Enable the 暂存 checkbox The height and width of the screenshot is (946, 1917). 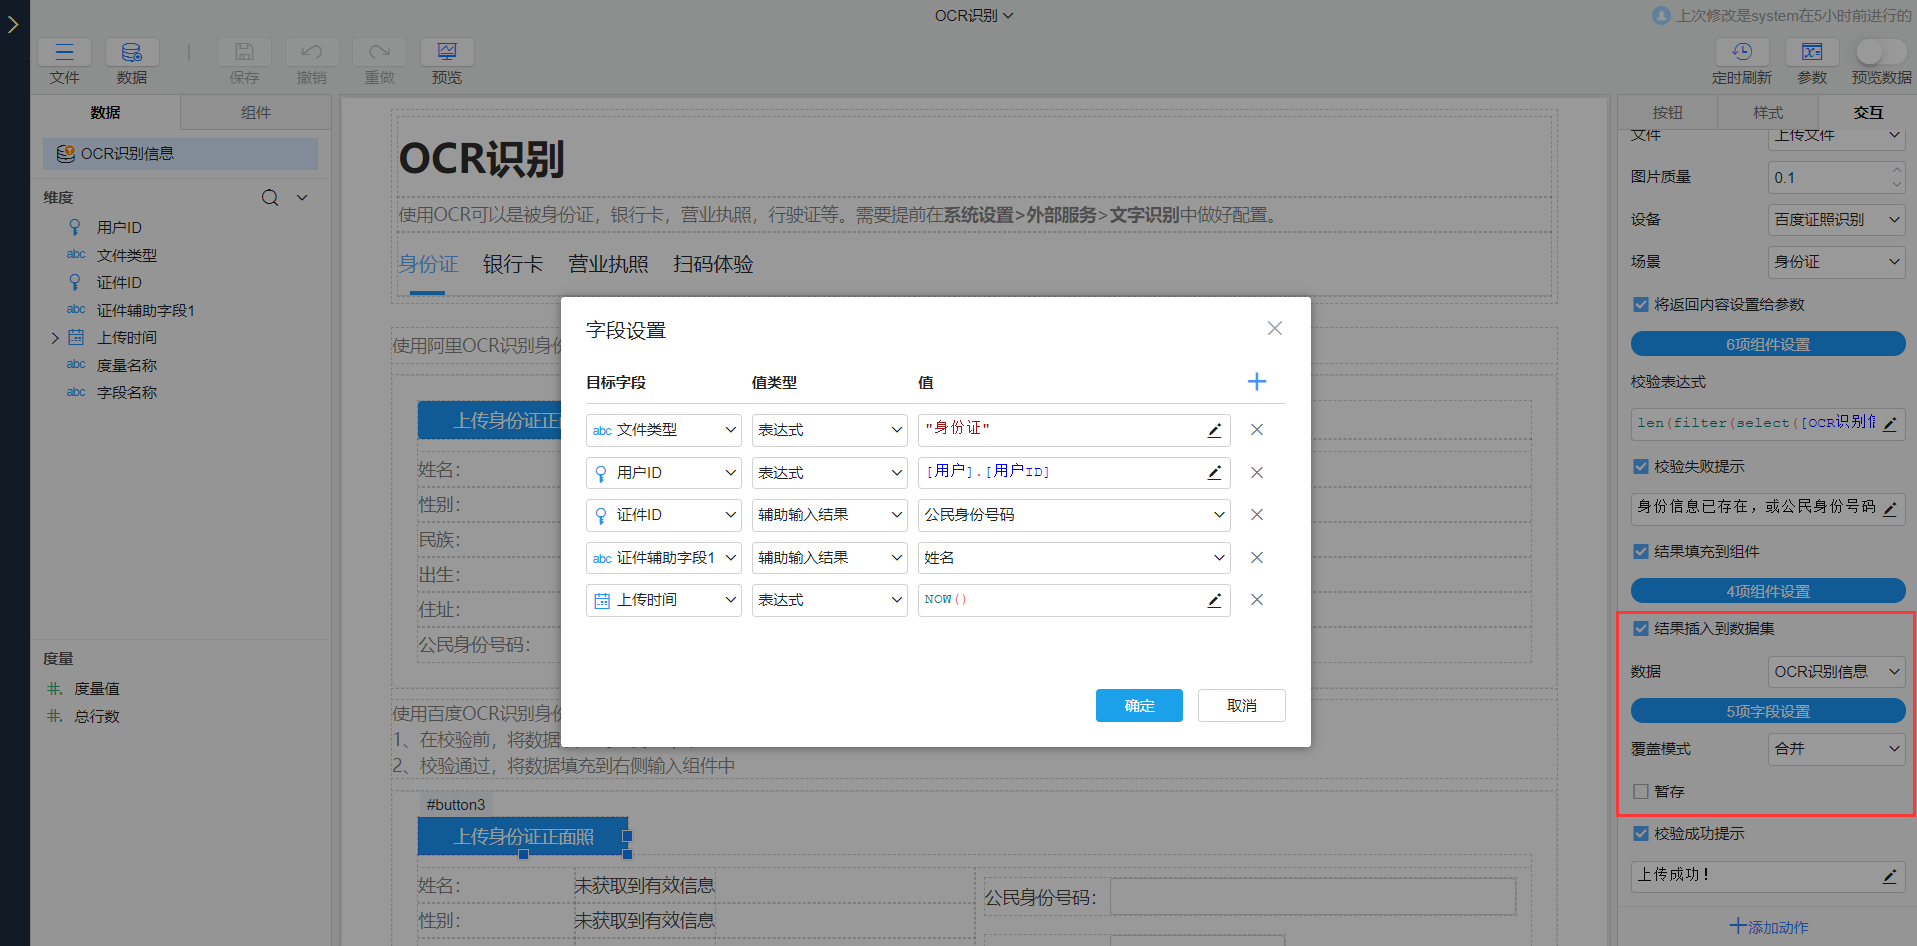point(1640,791)
